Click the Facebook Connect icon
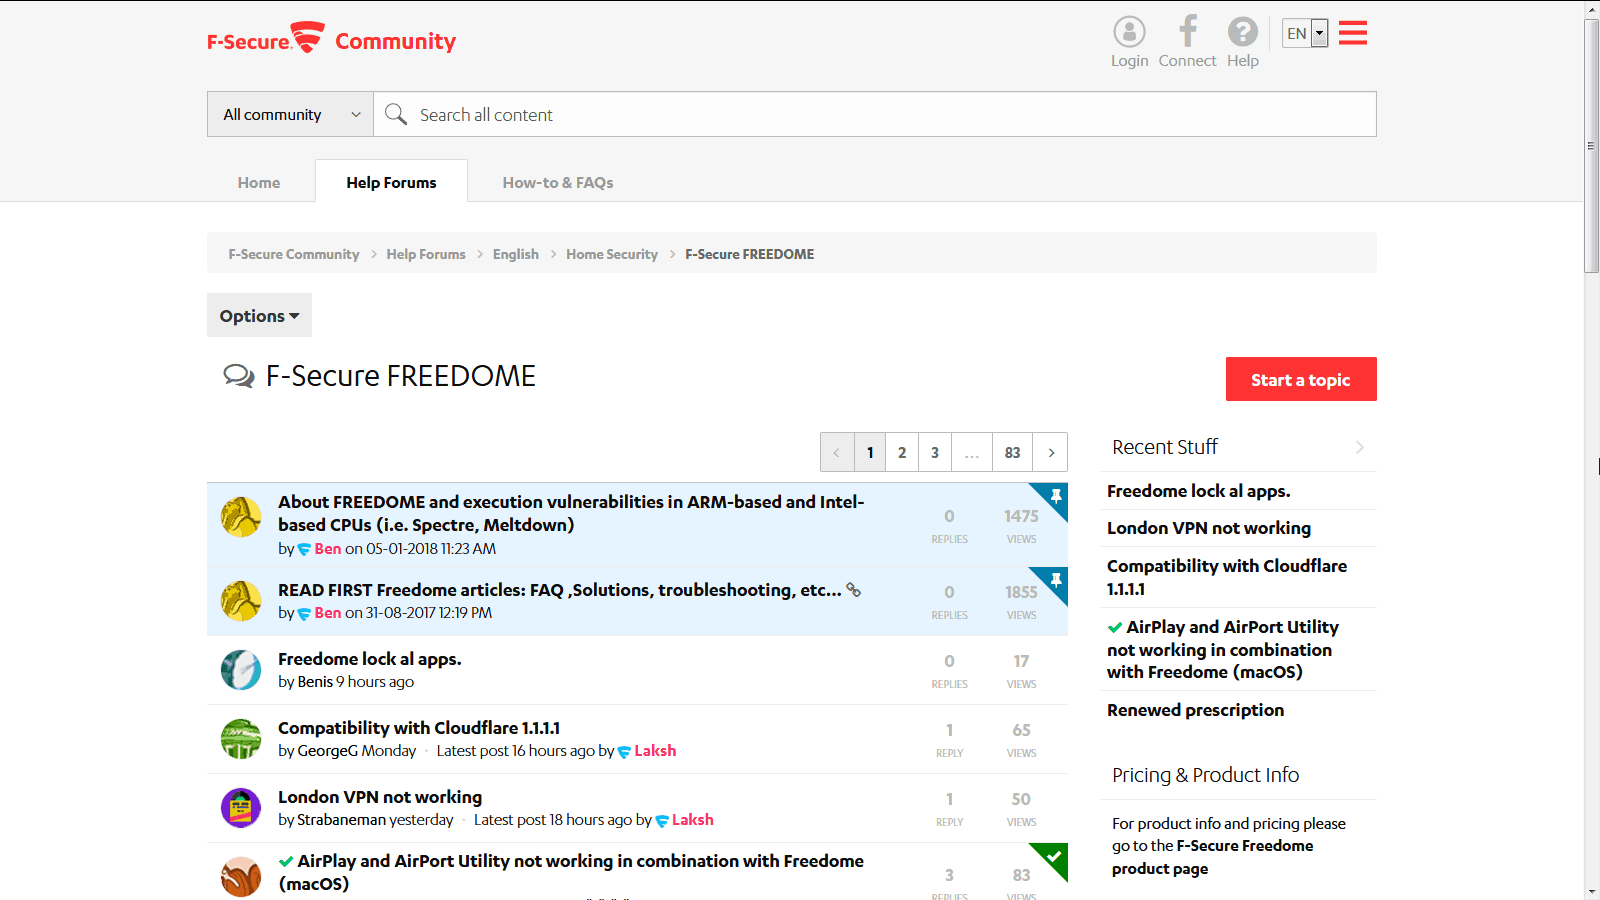Viewport: 1600px width, 900px height. click(x=1187, y=31)
